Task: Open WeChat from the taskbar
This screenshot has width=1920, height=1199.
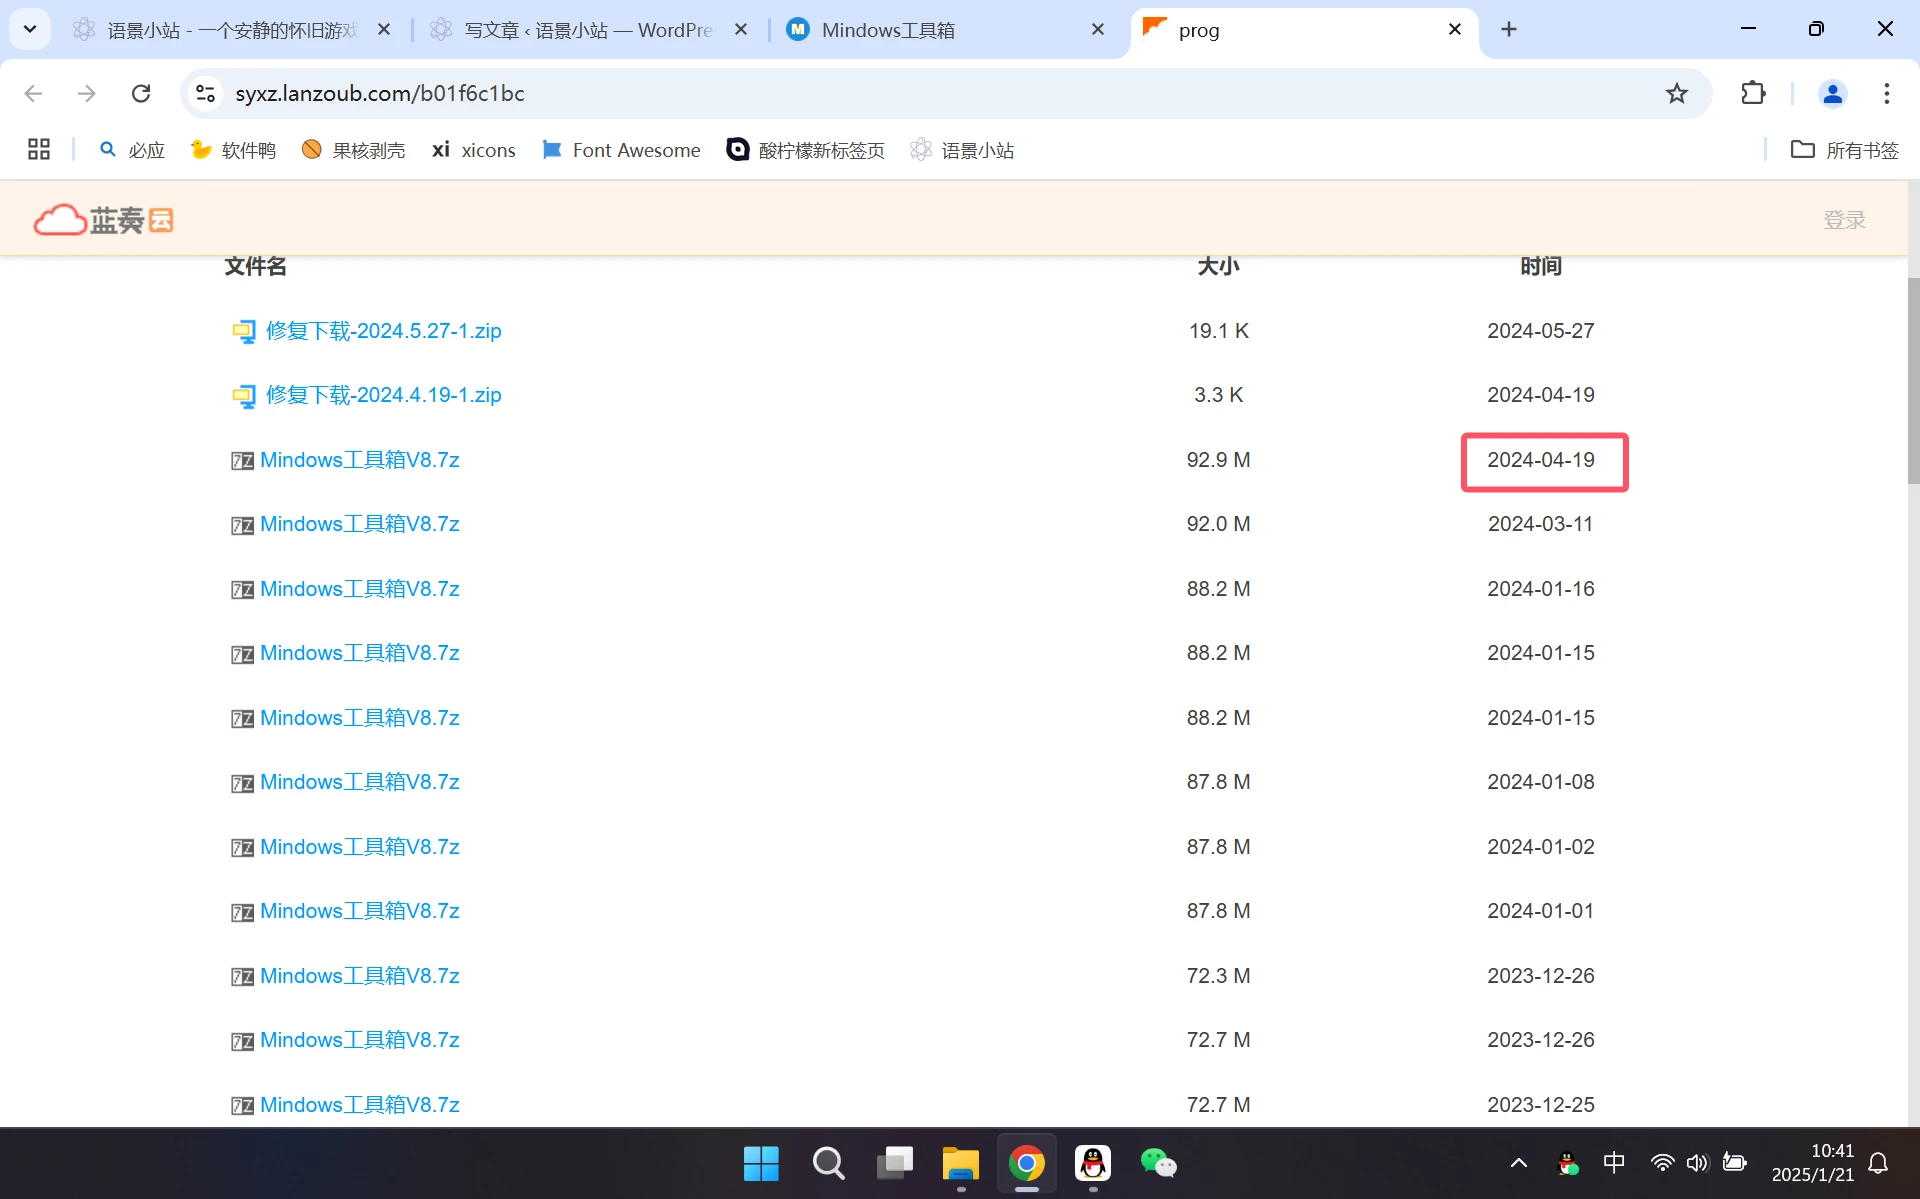Action: click(1158, 1163)
